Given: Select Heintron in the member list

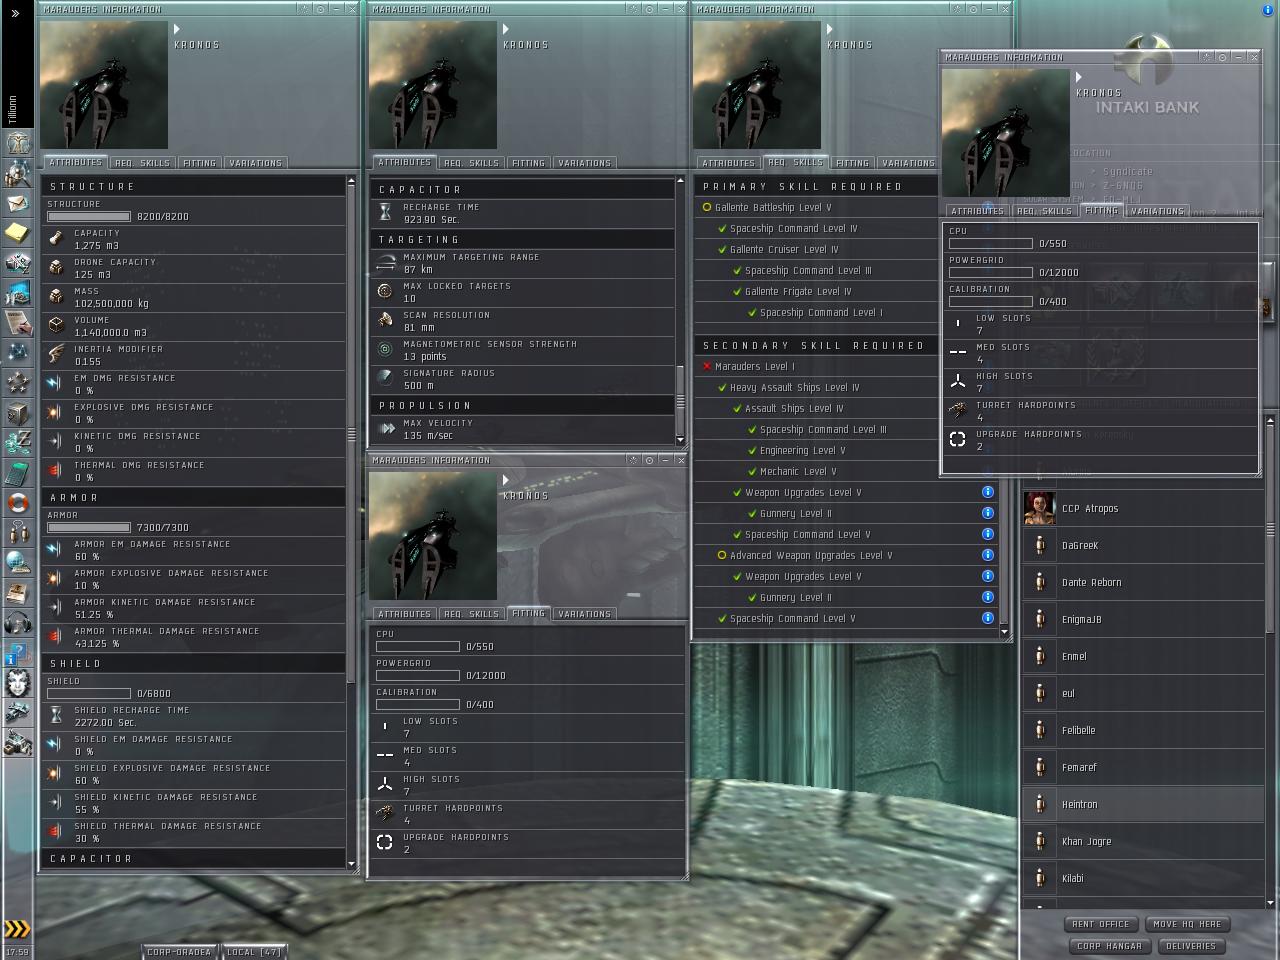Looking at the screenshot, I should pyautogui.click(x=1143, y=804).
